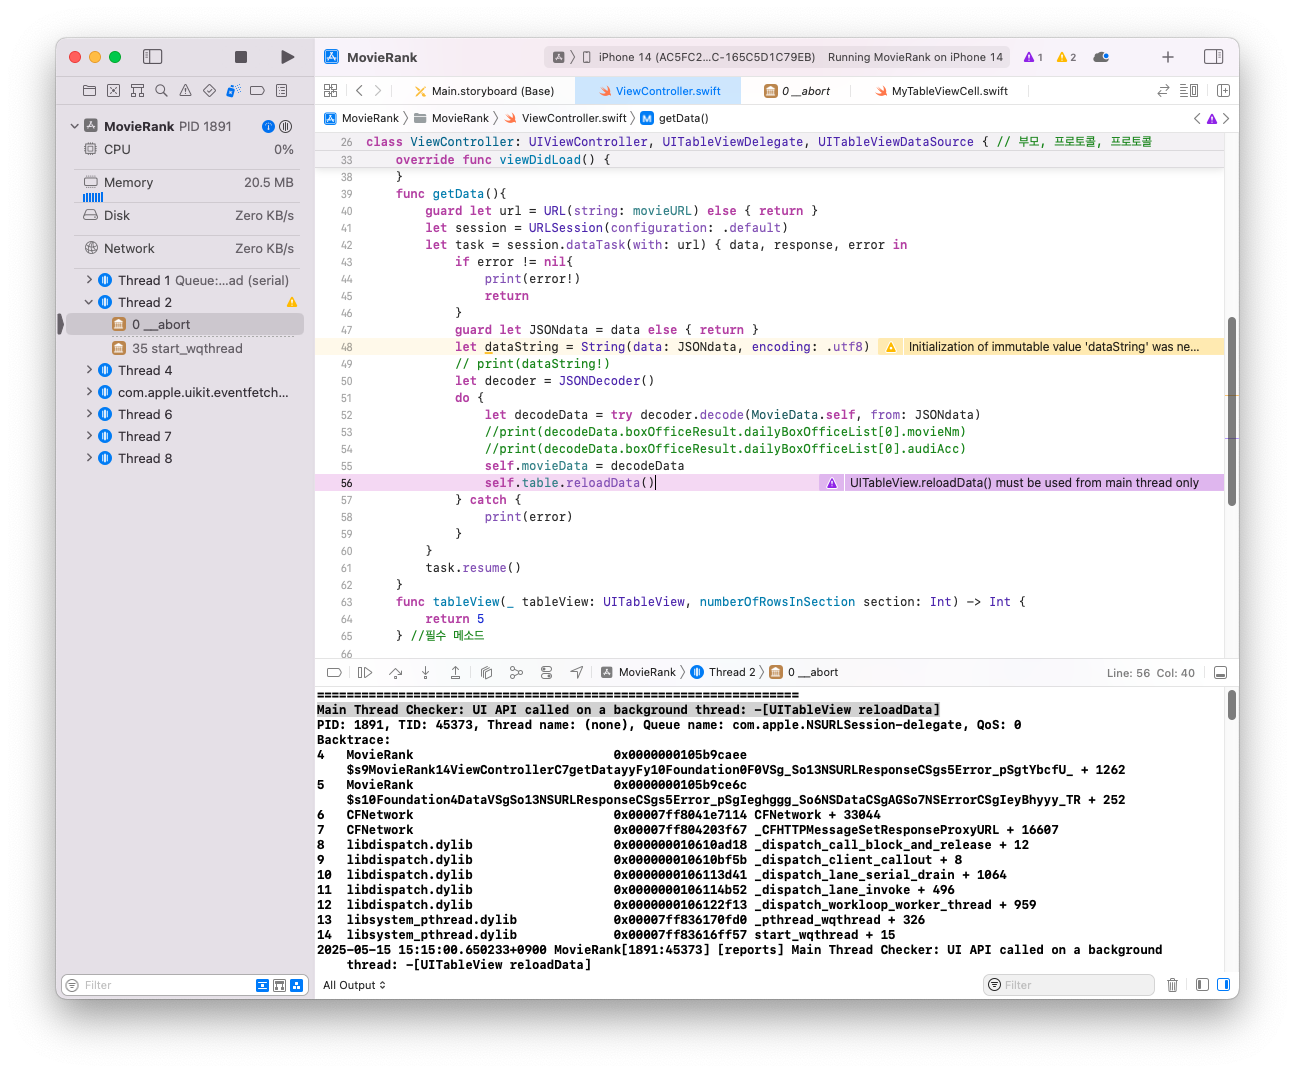Open the breakpoint navigator
The width and height of the screenshot is (1295, 1073).
coord(257,90)
